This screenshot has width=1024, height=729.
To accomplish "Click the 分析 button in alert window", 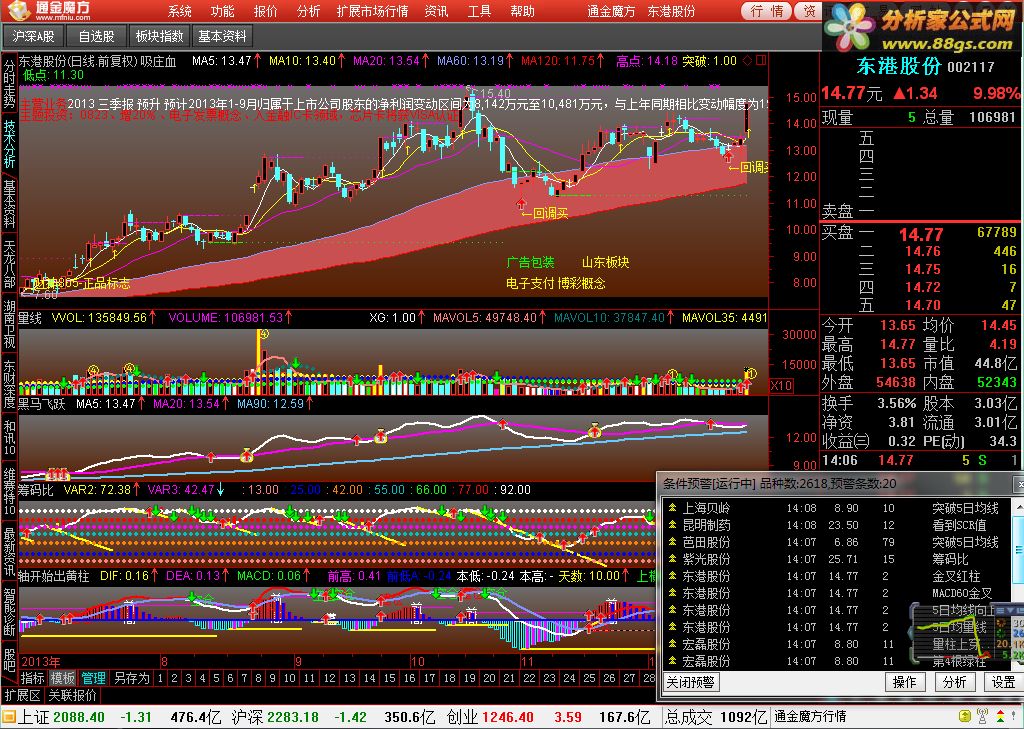I will click(954, 683).
